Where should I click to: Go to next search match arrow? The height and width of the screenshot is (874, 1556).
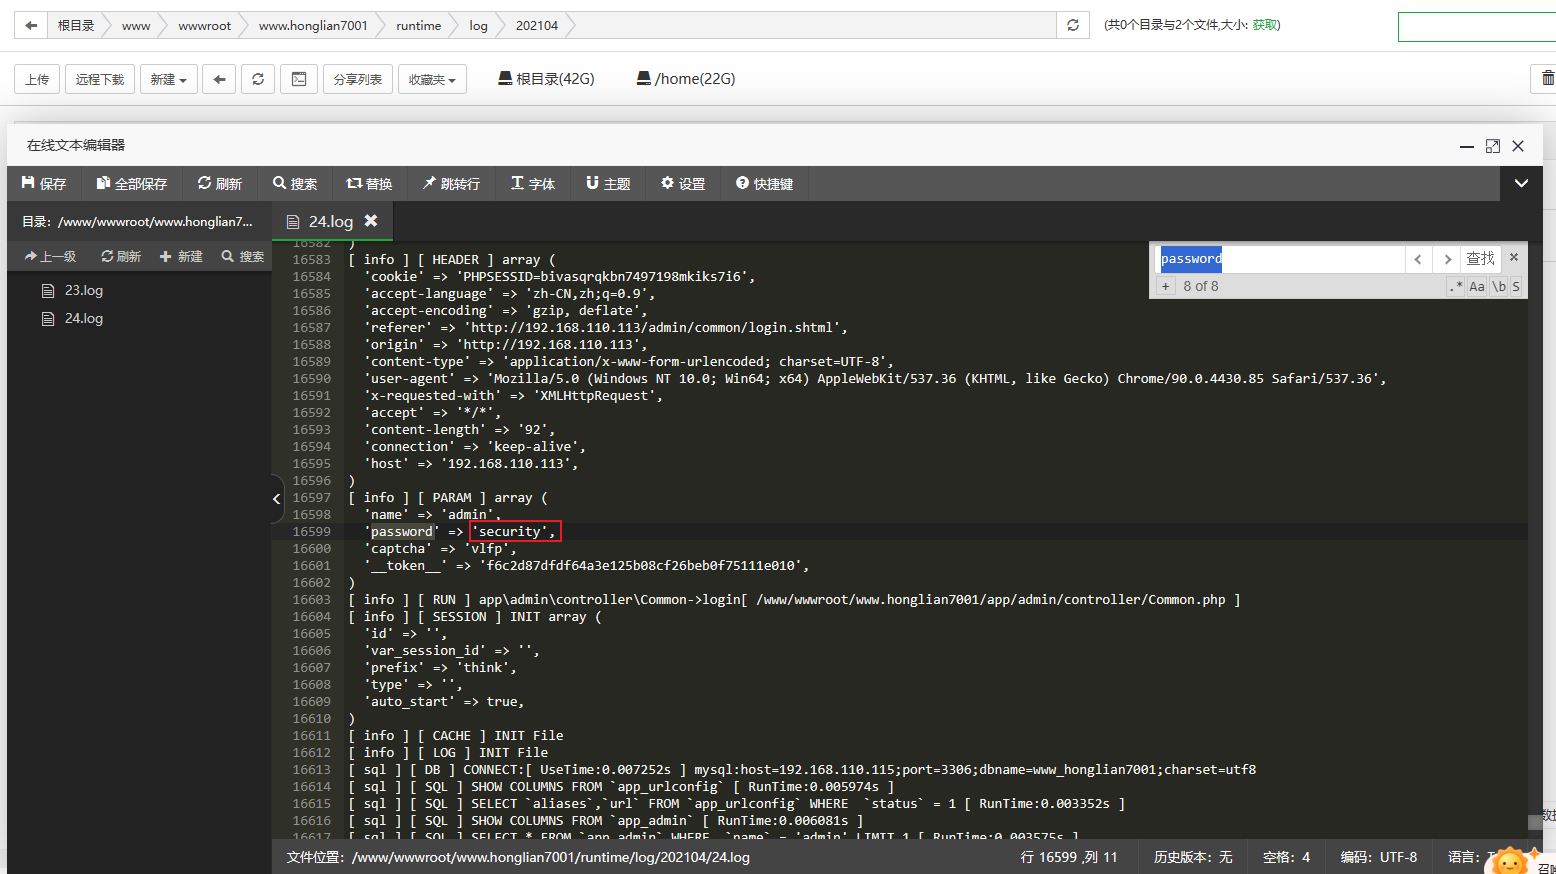pyautogui.click(x=1446, y=259)
